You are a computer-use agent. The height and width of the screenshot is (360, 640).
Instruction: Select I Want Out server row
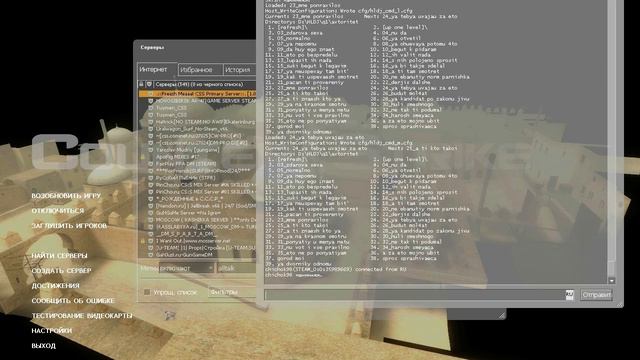[x=198, y=241]
